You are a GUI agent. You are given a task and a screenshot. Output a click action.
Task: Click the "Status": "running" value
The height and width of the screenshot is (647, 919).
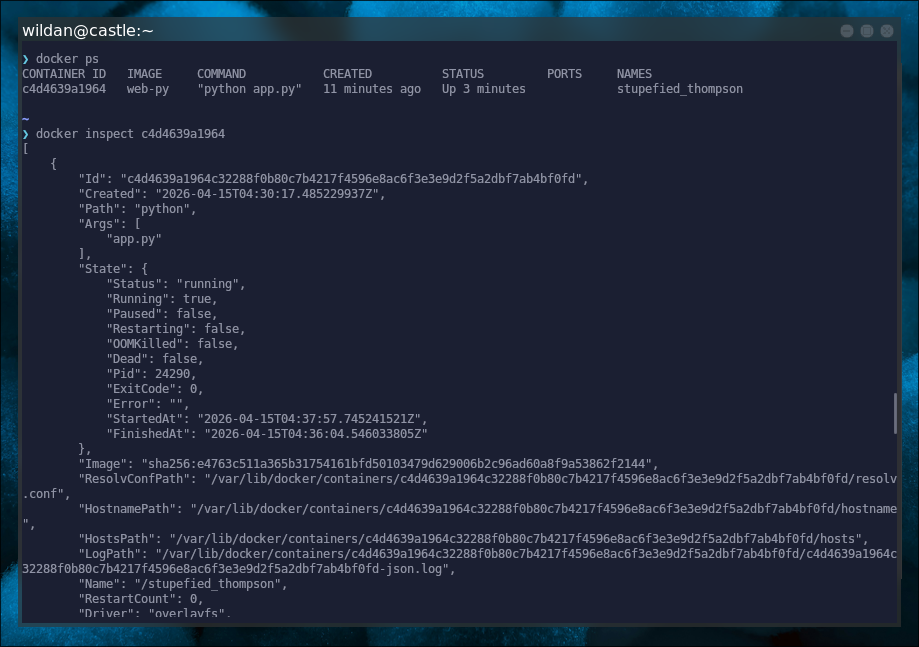coord(210,284)
